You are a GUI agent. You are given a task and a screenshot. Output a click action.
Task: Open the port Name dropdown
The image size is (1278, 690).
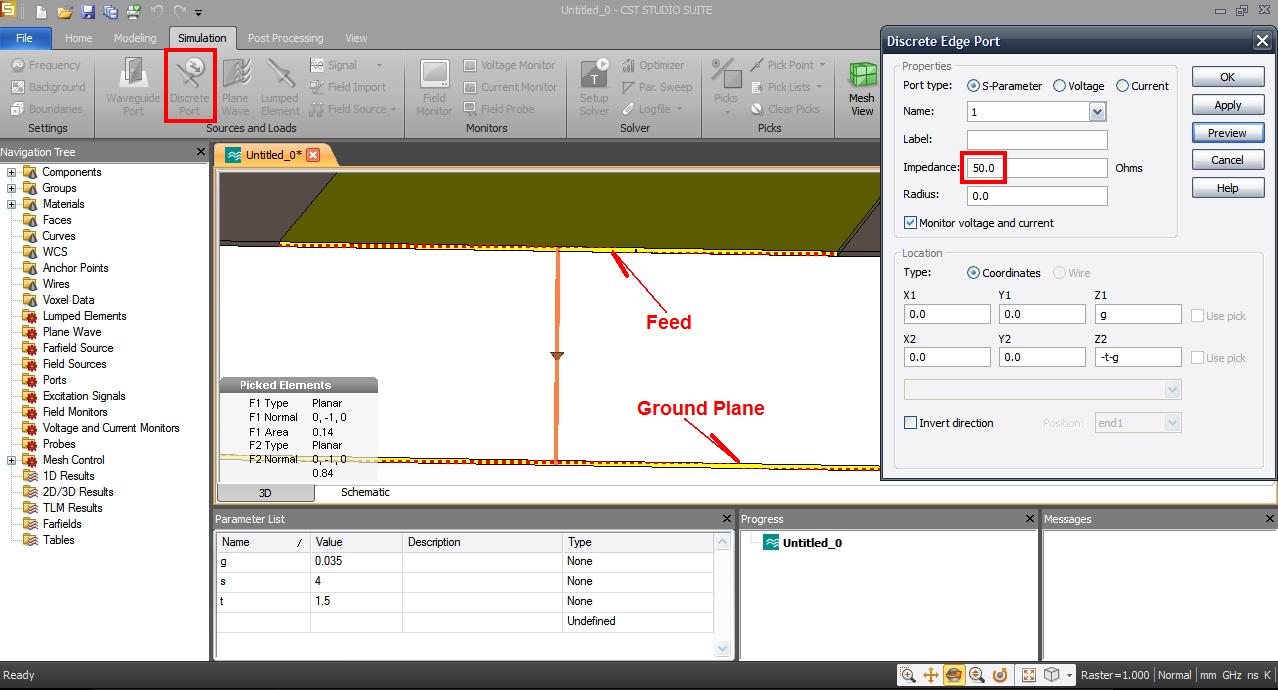pyautogui.click(x=1097, y=112)
